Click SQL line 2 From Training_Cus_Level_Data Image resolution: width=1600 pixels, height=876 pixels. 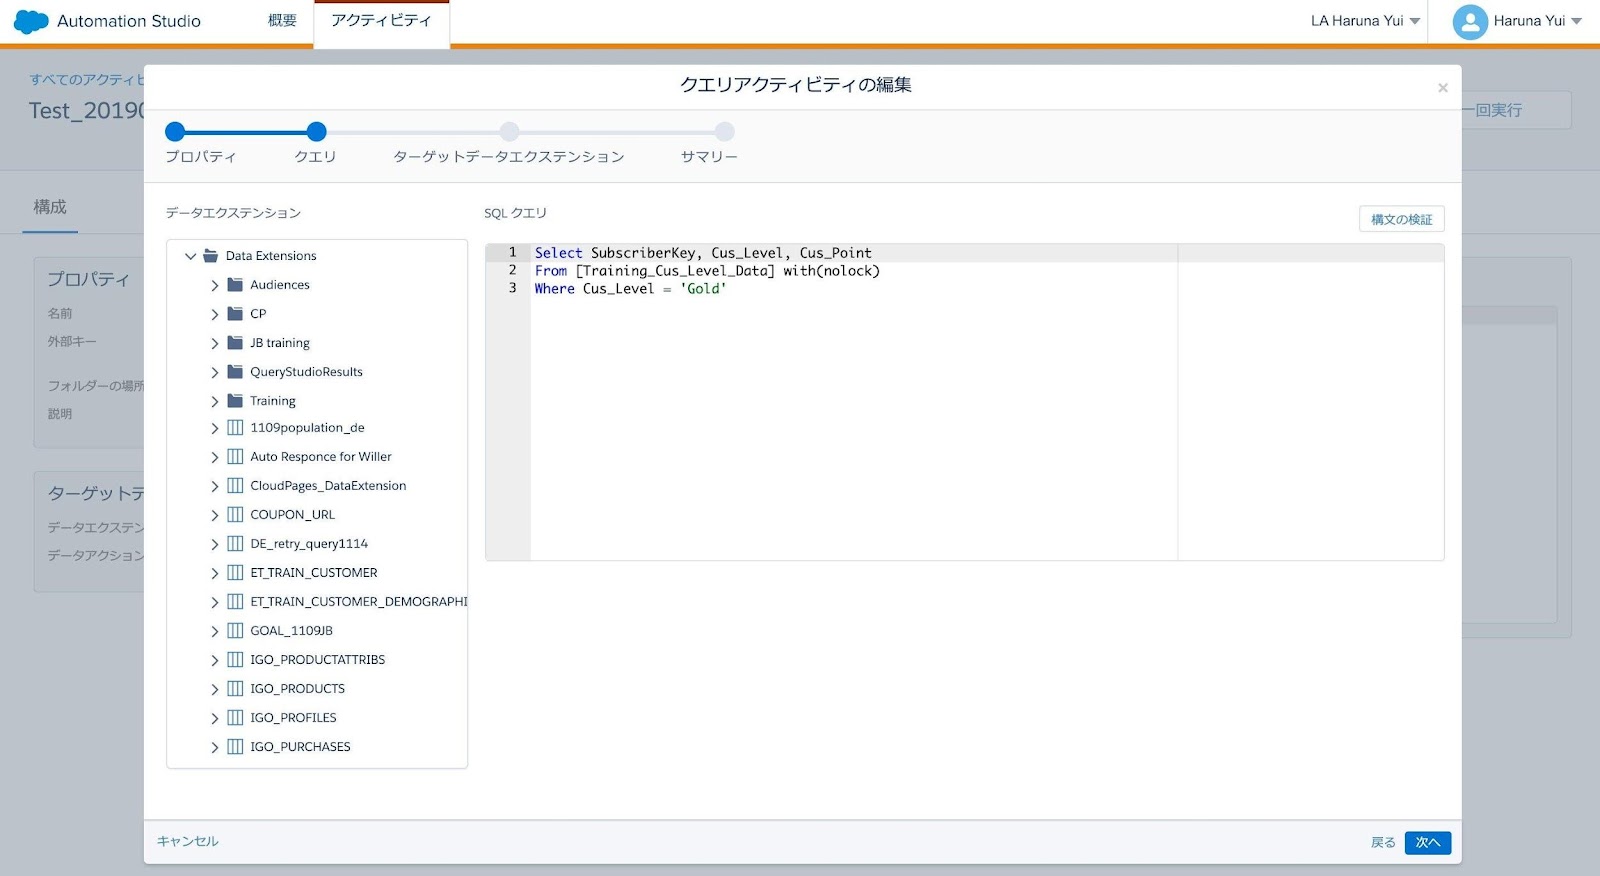tap(707, 271)
